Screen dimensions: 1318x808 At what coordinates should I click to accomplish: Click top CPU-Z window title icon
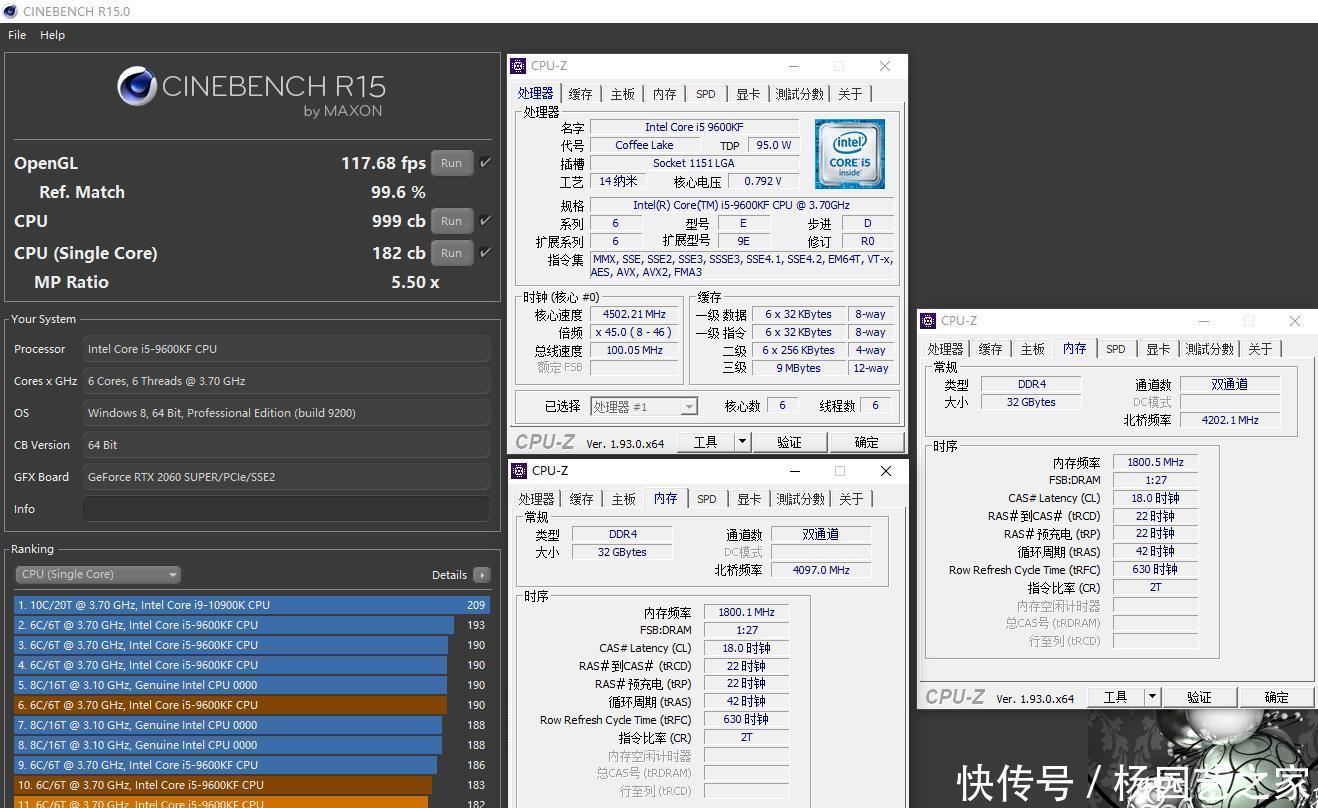(518, 66)
